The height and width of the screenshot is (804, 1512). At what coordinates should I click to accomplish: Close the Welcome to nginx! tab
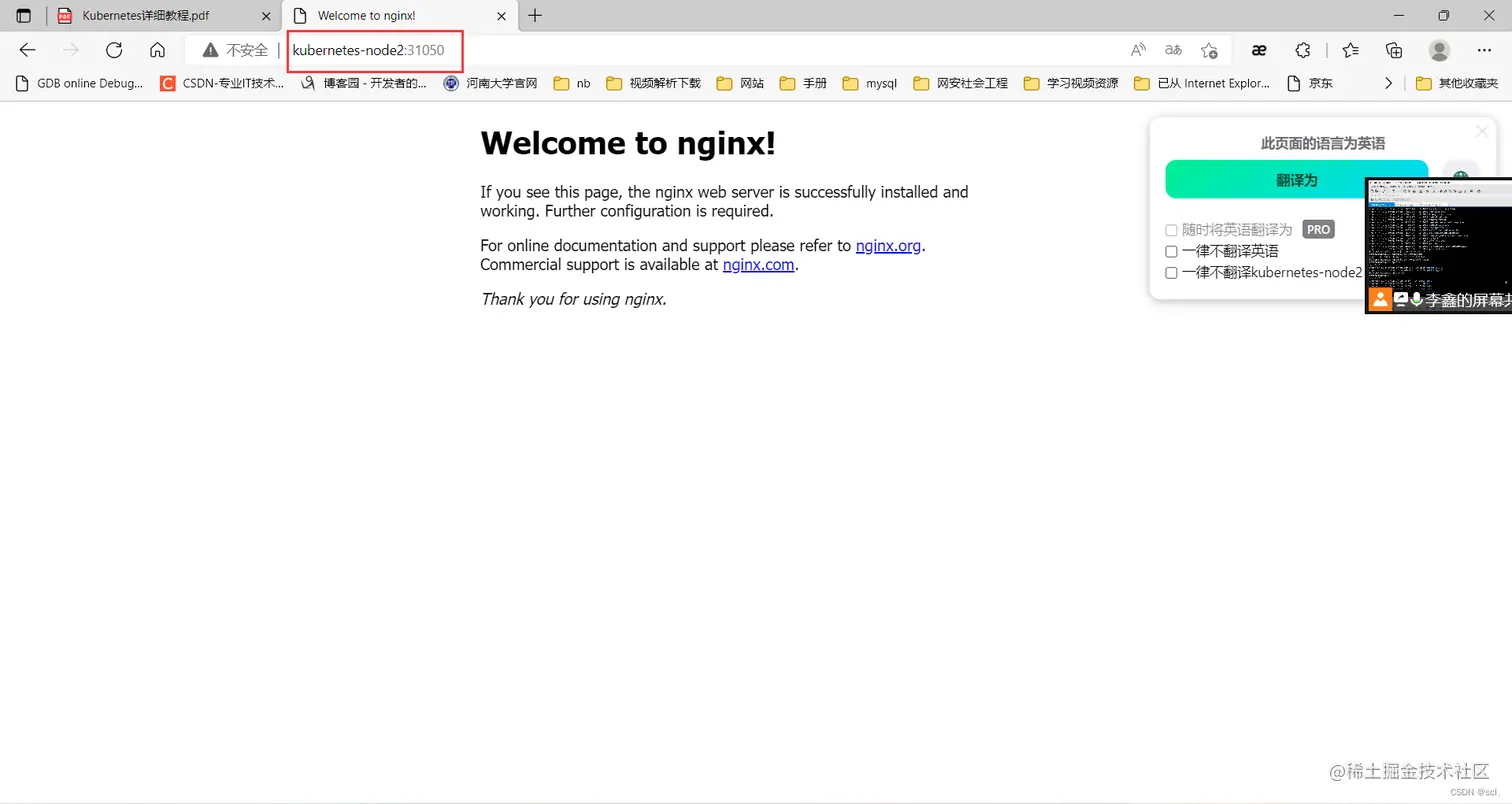[501, 16]
